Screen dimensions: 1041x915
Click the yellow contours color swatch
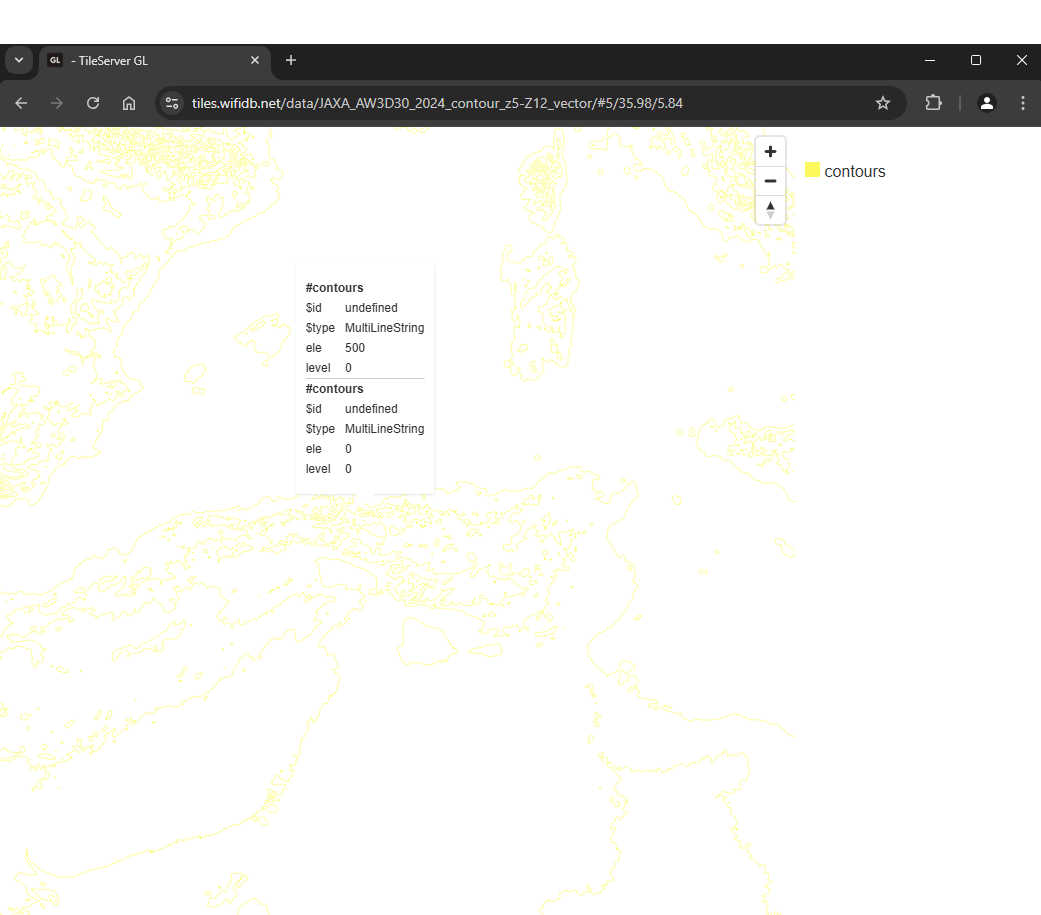point(812,170)
